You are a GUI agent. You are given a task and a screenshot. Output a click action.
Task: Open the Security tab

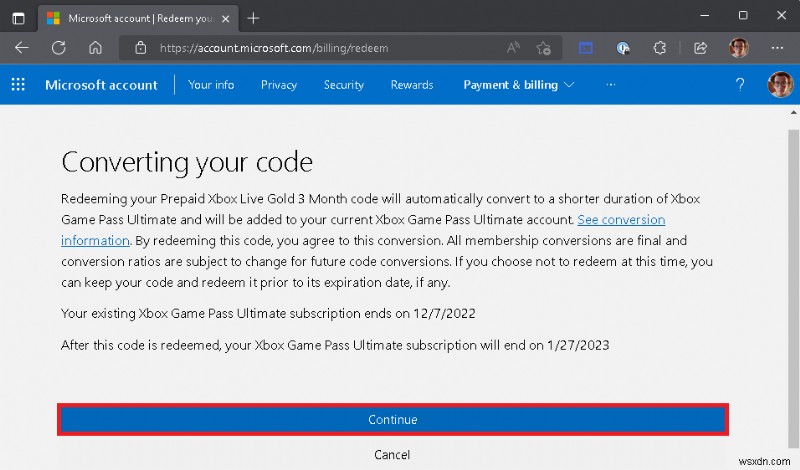click(x=344, y=85)
